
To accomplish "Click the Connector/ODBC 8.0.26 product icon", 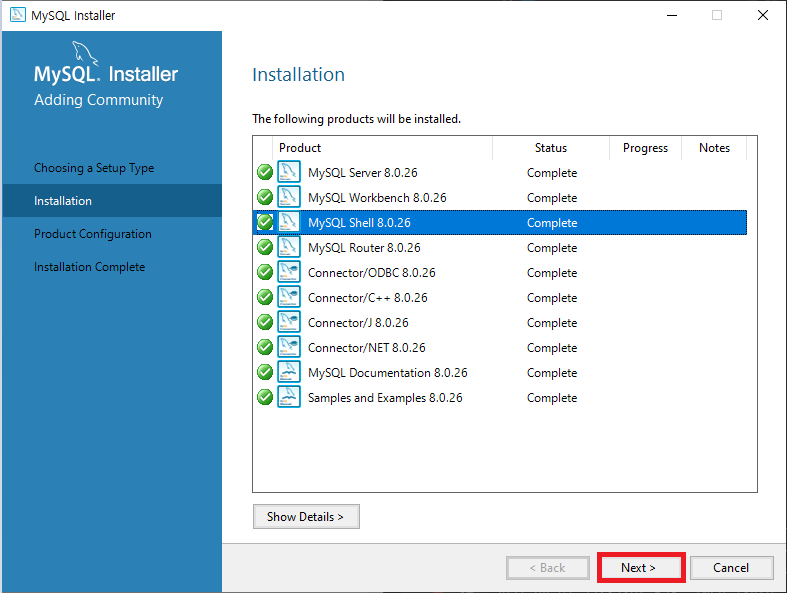I will 289,272.
